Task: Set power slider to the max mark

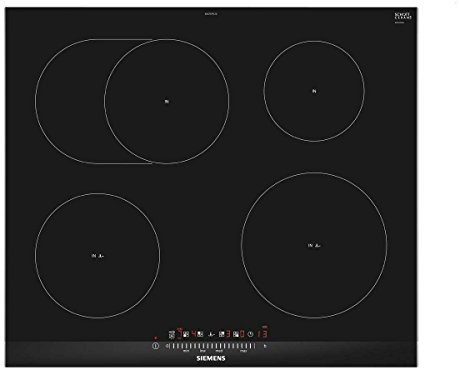Action: [x=243, y=351]
